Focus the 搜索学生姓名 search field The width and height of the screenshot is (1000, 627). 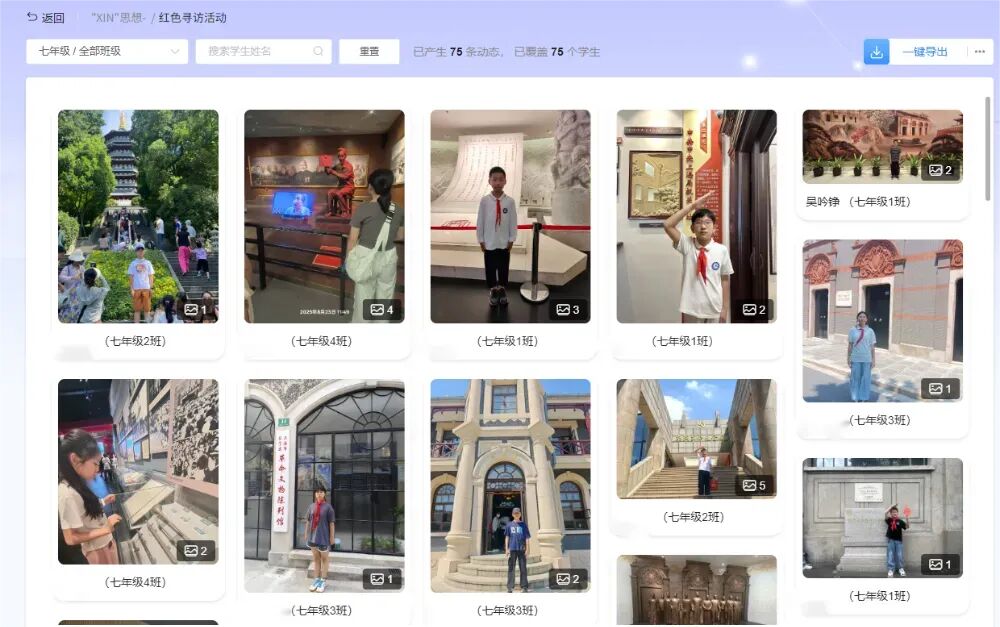(263, 51)
